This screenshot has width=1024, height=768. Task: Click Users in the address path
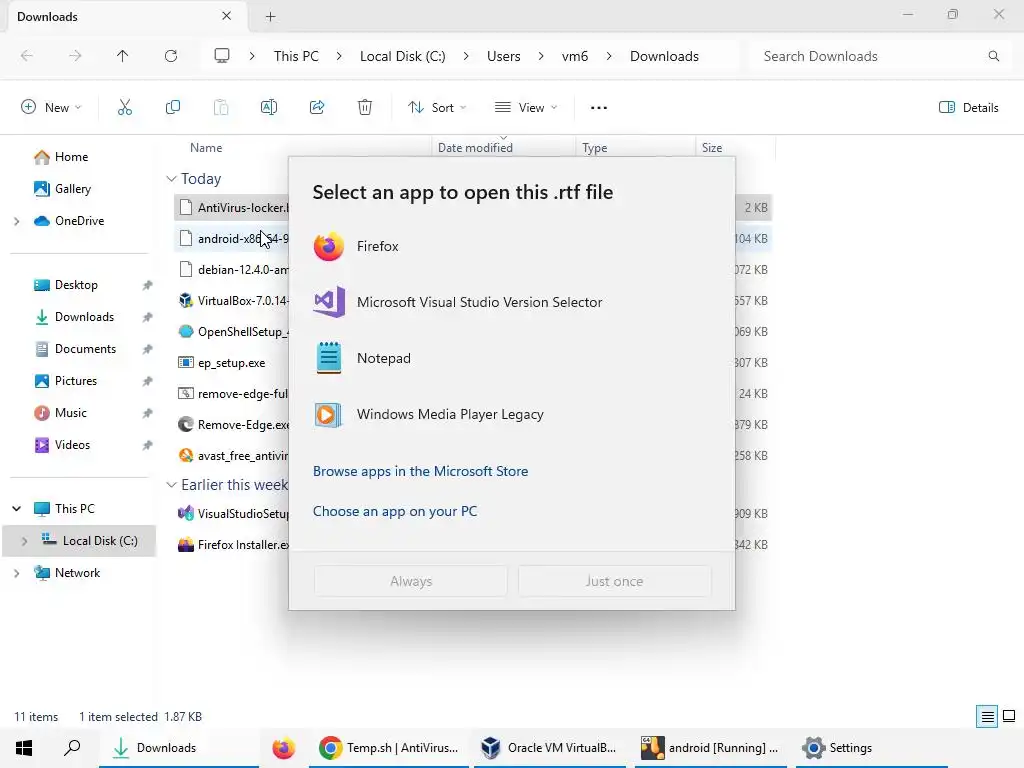coord(504,56)
